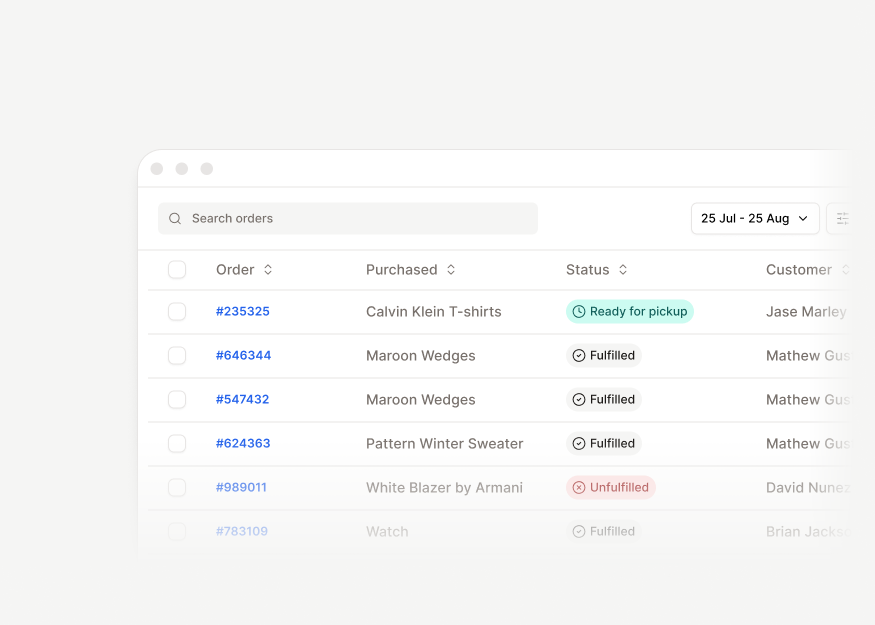Click customer Jase Marley
The height and width of the screenshot is (625, 875).
tap(806, 311)
